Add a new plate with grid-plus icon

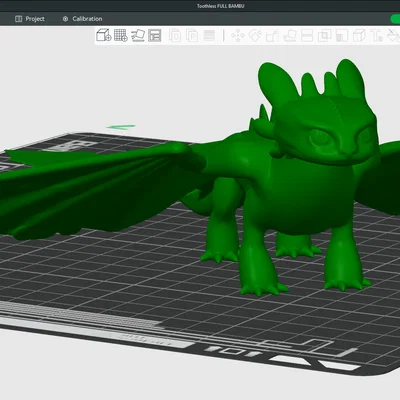[x=121, y=35]
